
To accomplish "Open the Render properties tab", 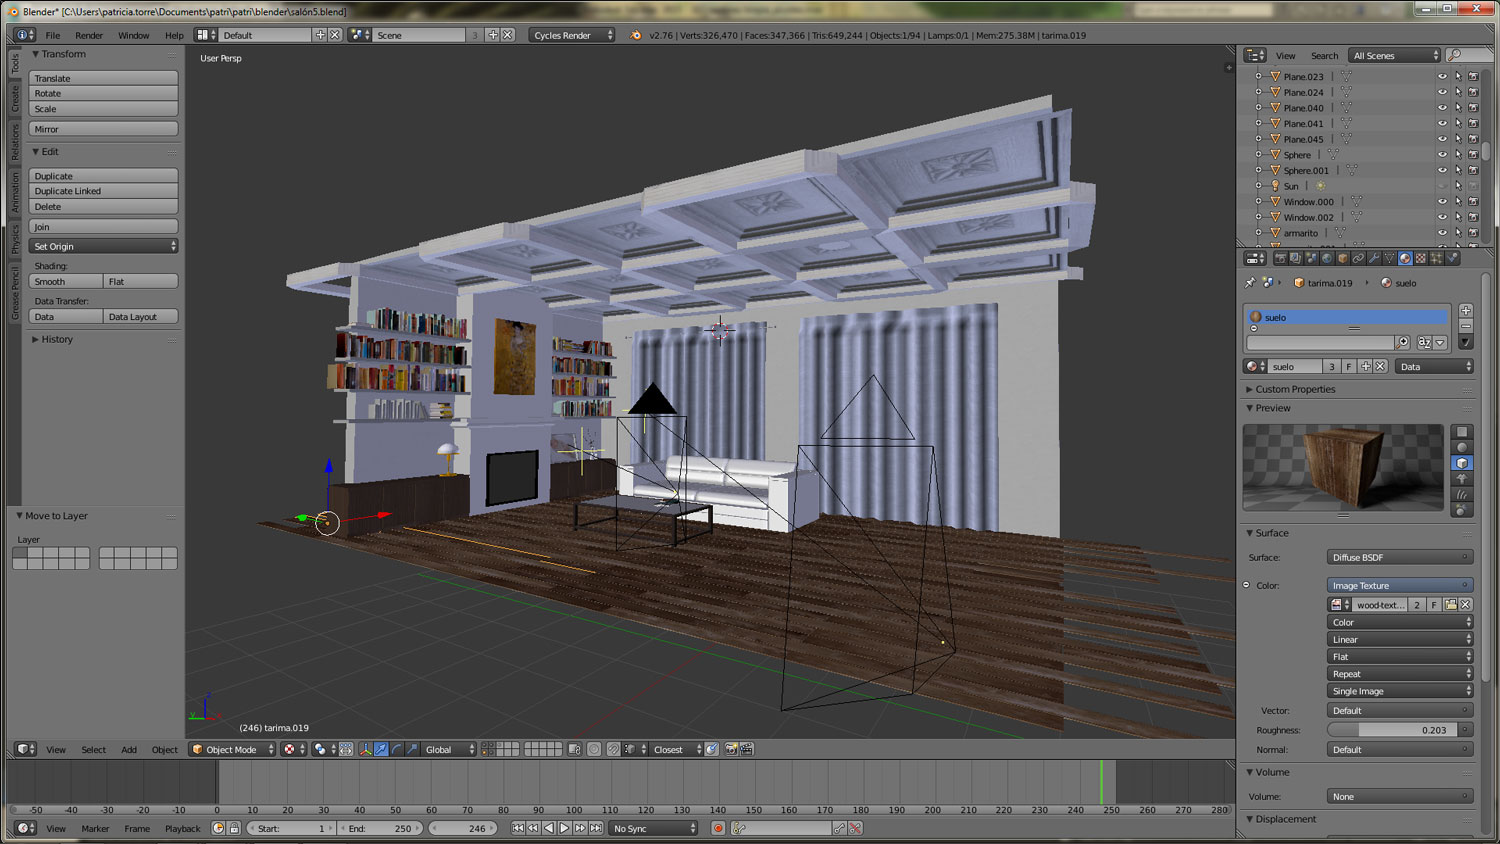I will pyautogui.click(x=1281, y=257).
